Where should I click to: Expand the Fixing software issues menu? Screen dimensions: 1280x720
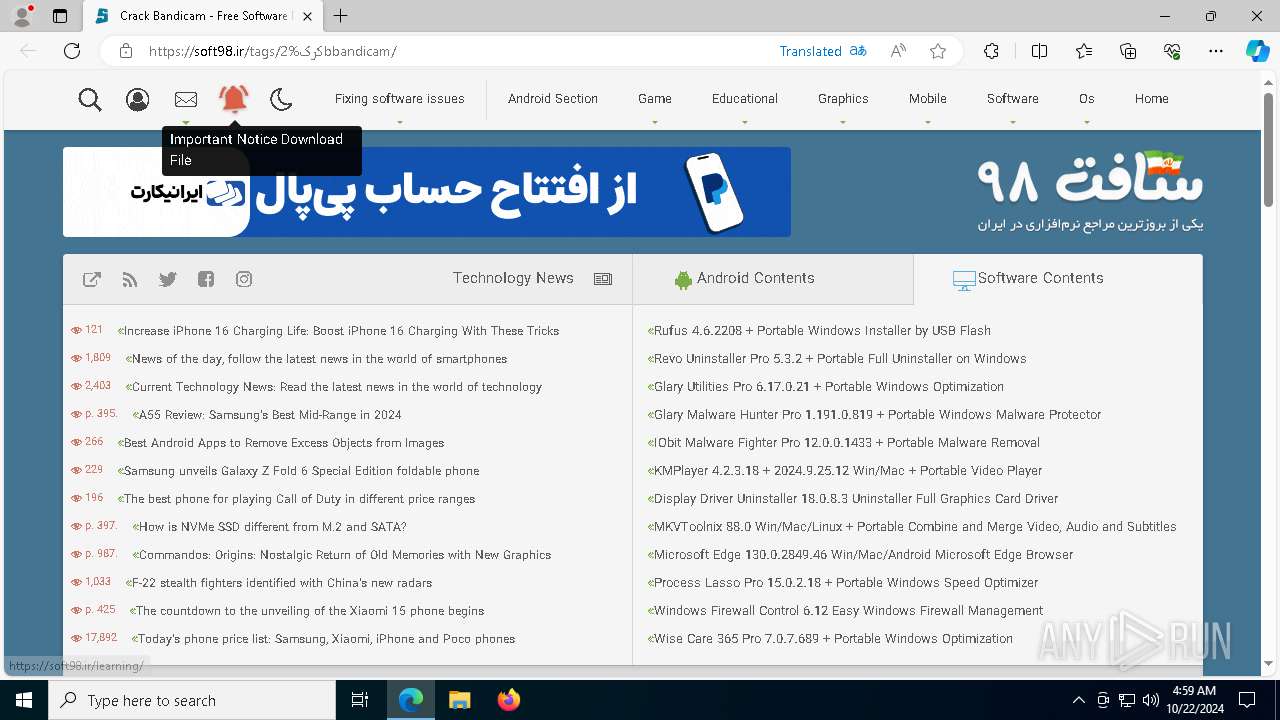(x=400, y=99)
